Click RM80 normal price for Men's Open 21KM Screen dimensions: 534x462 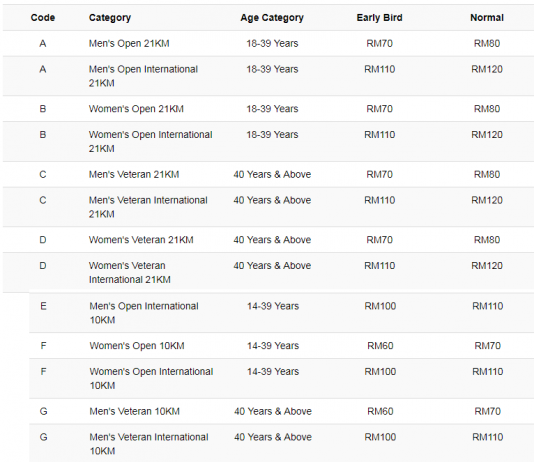[x=487, y=44]
